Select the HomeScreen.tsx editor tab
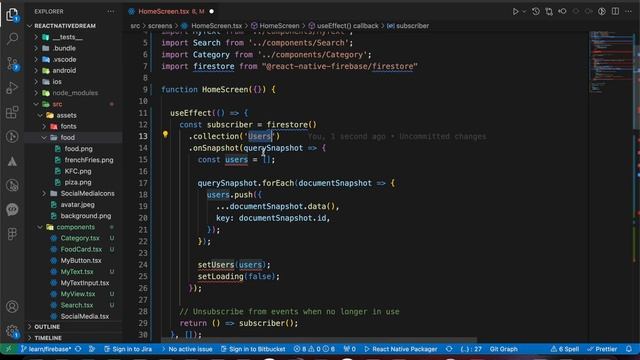This screenshot has height=360, width=640. [x=171, y=11]
